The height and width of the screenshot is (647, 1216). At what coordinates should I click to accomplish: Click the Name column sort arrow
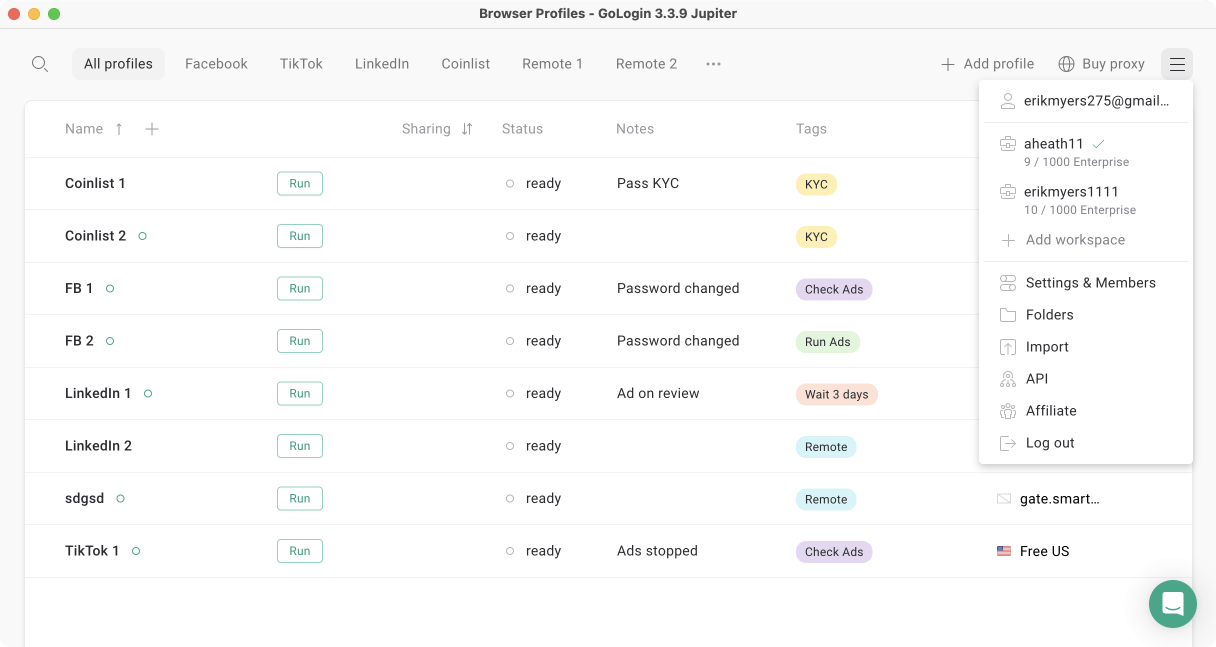[x=119, y=129]
